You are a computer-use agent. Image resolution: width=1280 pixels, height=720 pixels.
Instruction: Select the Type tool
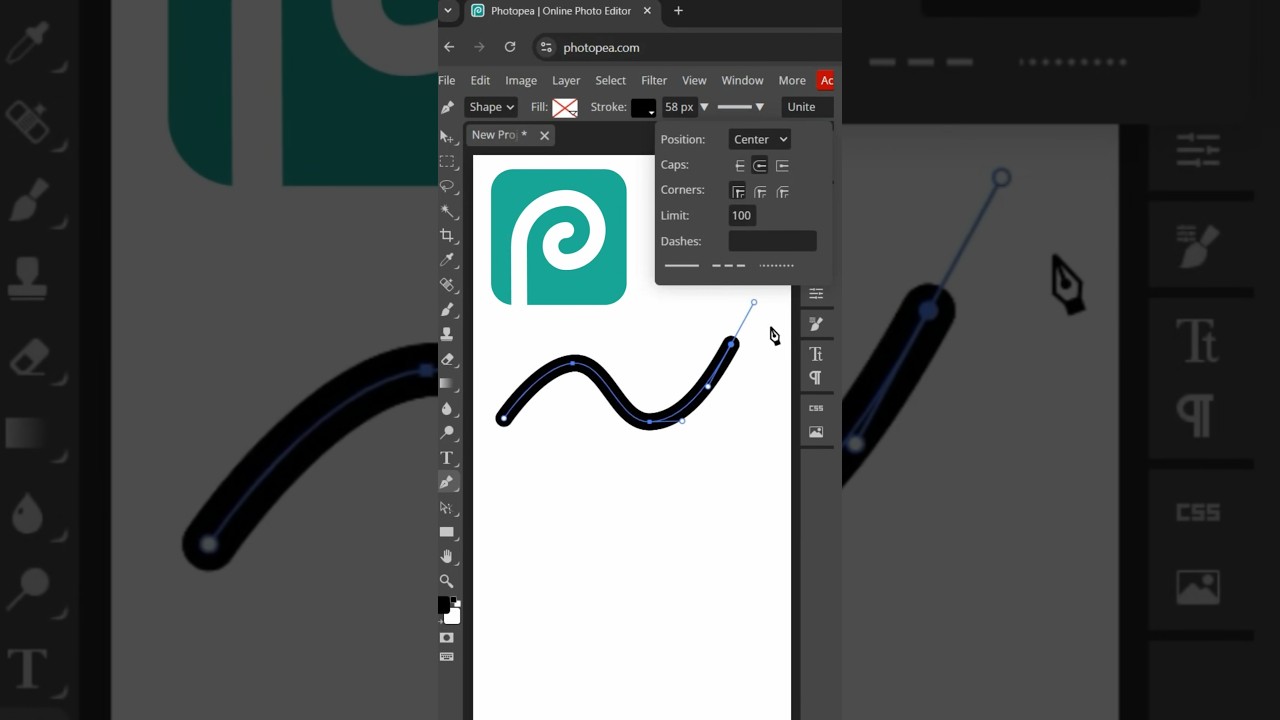point(447,458)
